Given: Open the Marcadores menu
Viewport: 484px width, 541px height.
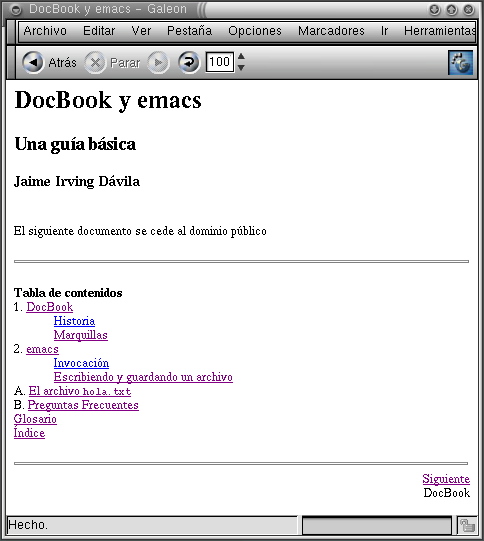Looking at the screenshot, I should (x=331, y=31).
